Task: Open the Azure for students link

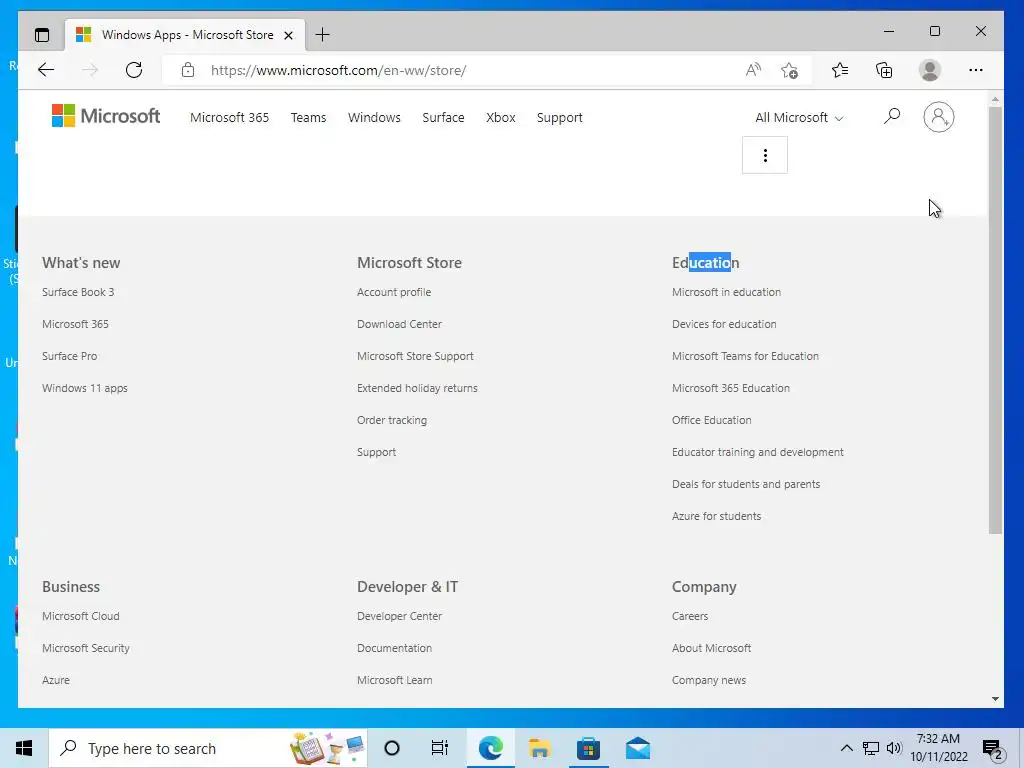Action: point(716,516)
